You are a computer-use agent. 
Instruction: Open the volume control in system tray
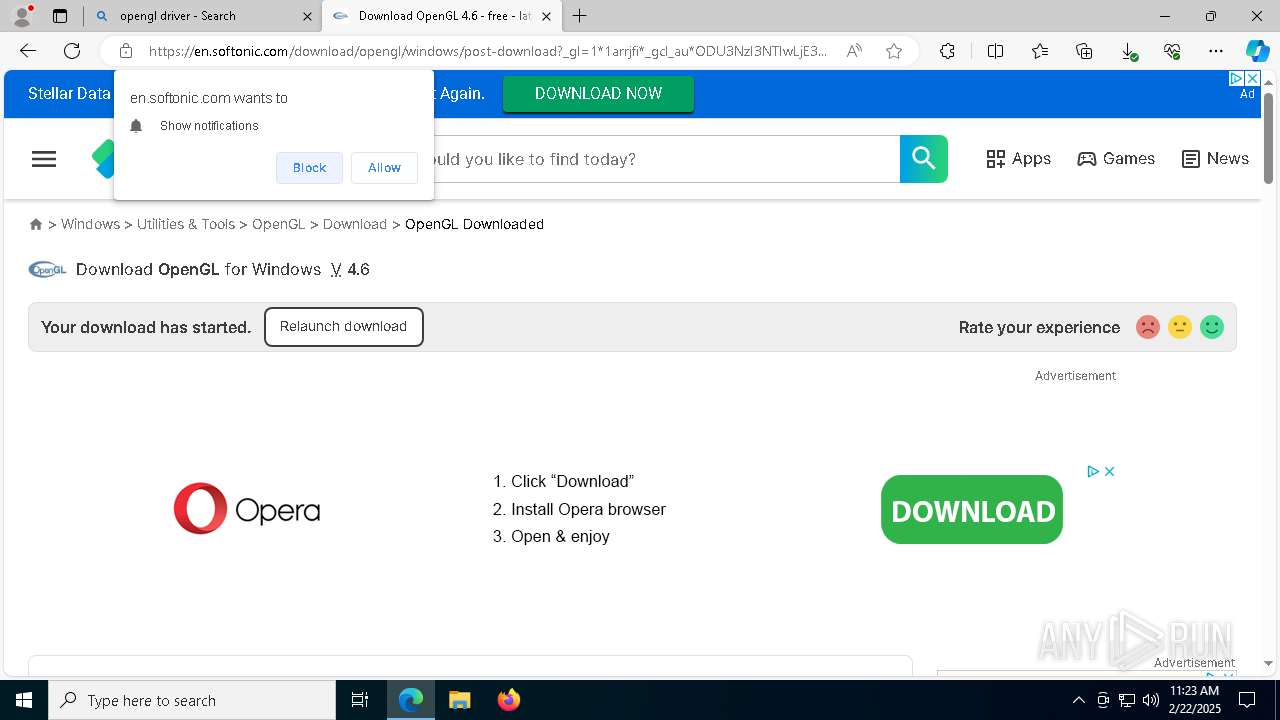pos(1151,700)
